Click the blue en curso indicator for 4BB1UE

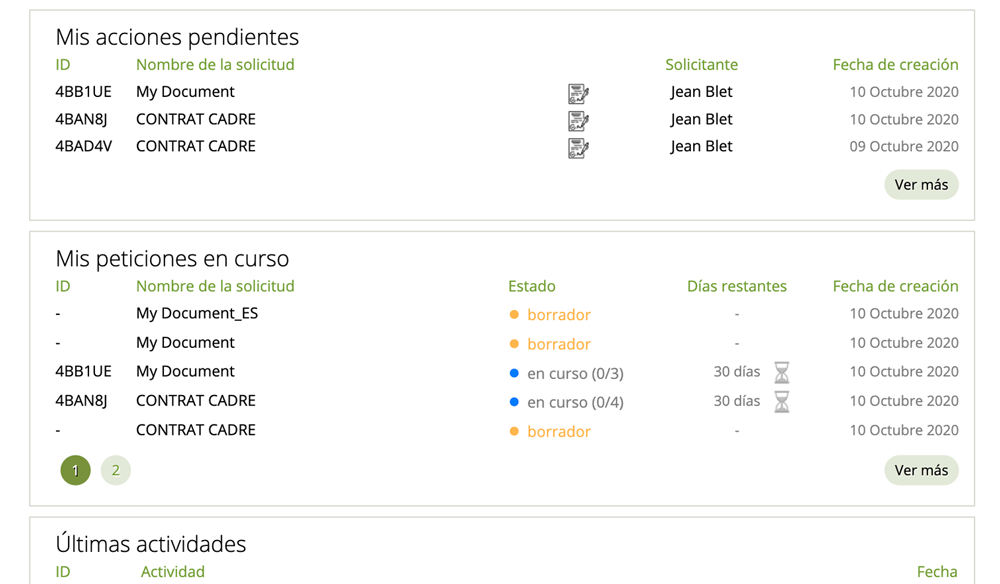[516, 372]
